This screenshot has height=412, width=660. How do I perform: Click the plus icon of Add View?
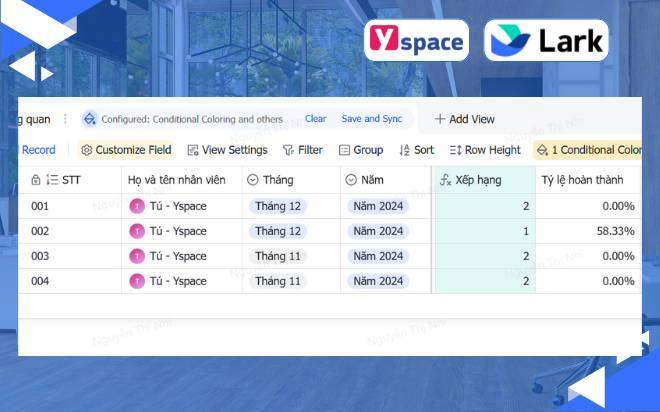pos(440,119)
